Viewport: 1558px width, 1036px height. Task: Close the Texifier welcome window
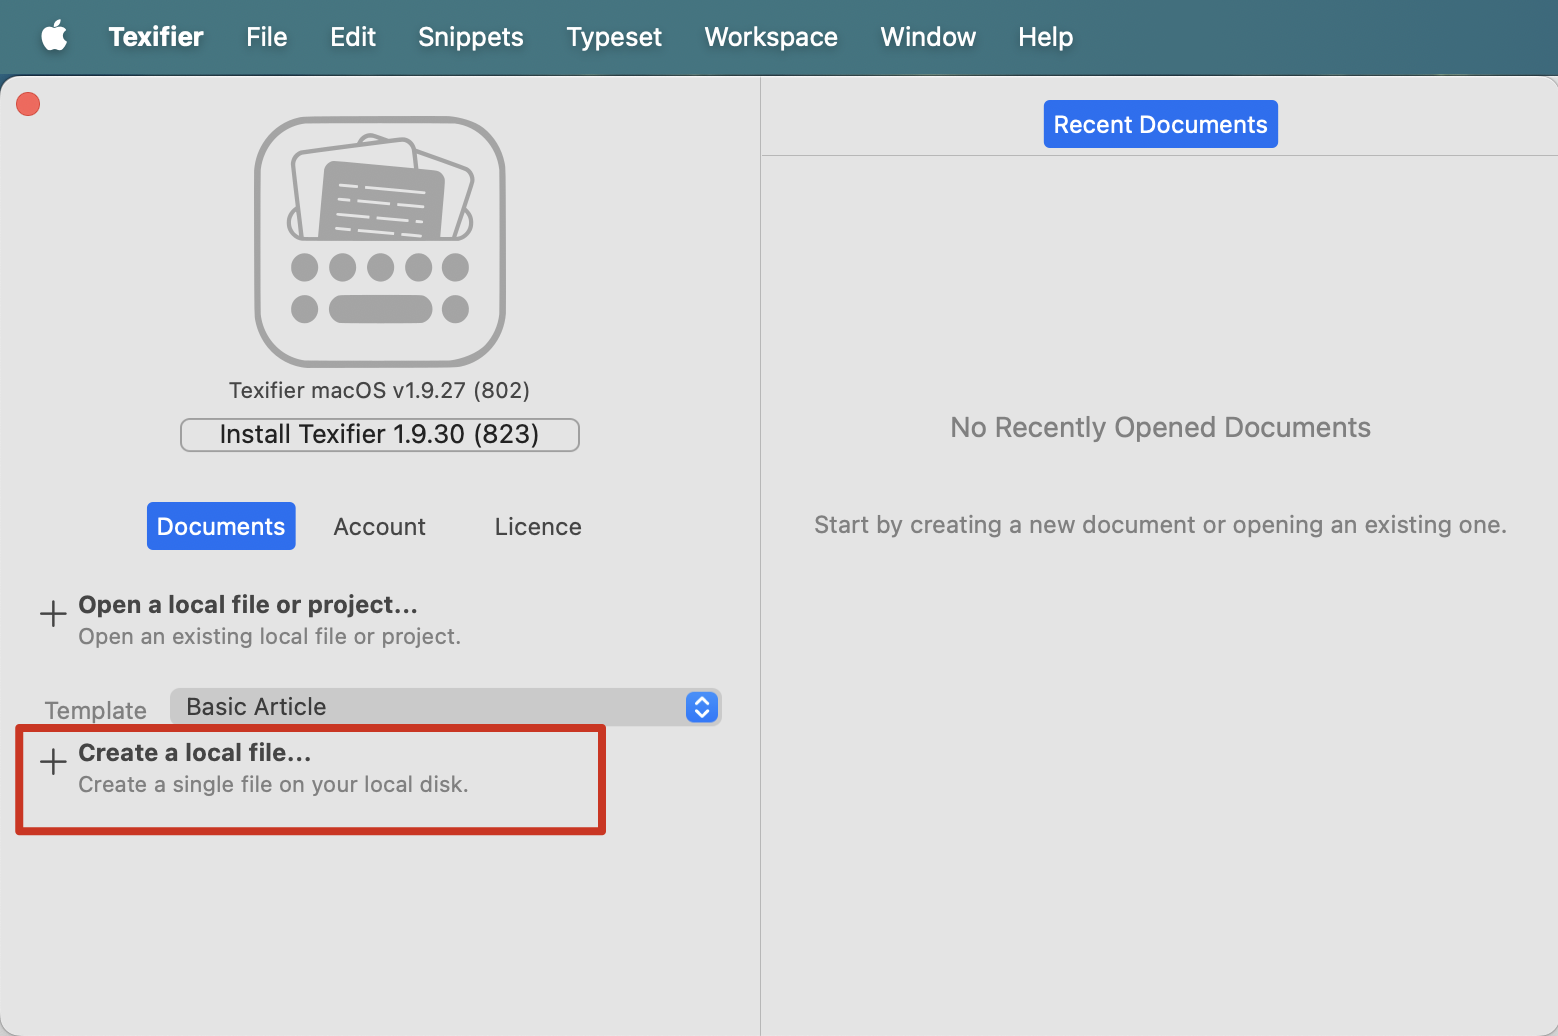[28, 104]
